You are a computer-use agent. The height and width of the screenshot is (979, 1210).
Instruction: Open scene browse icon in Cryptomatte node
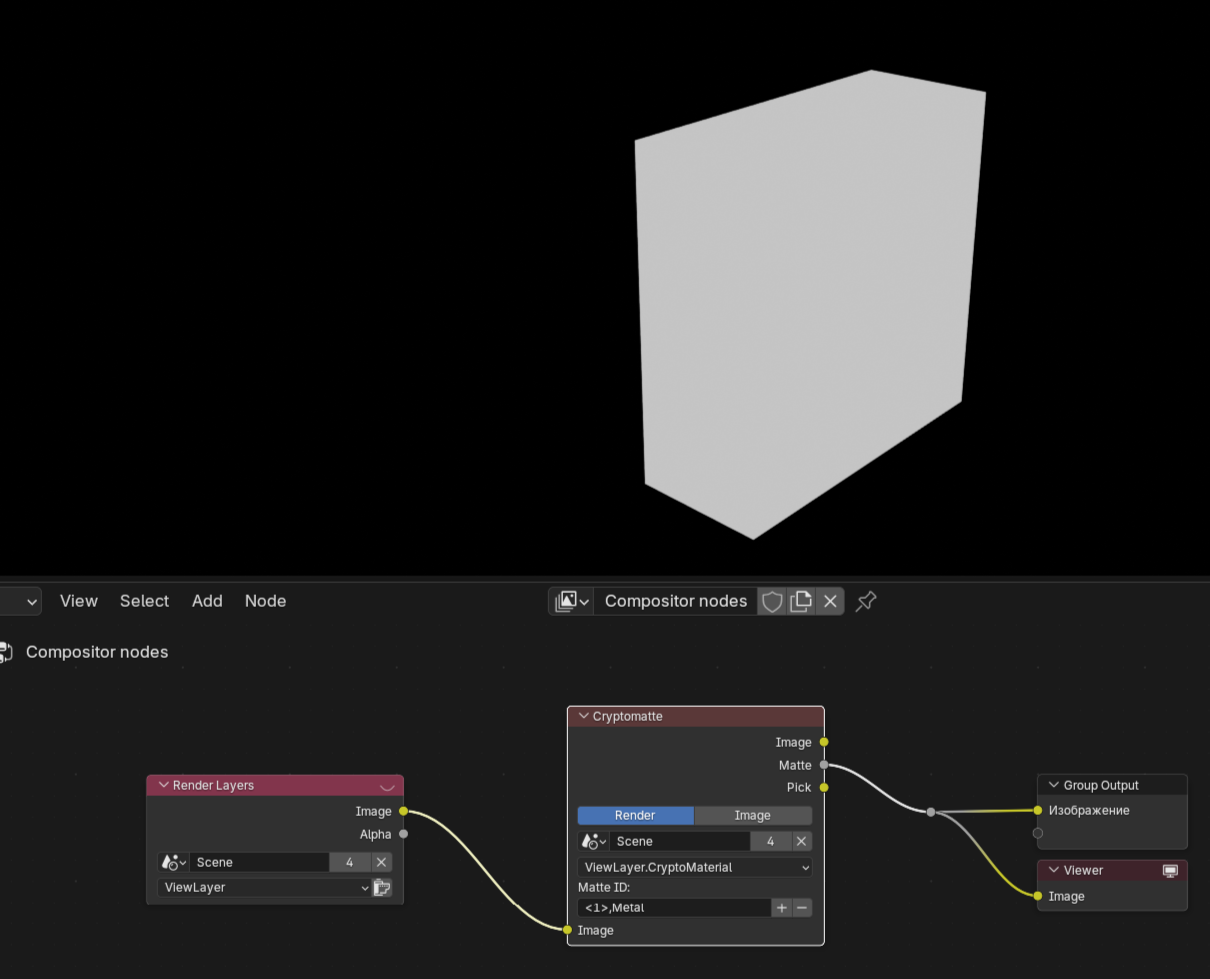pyautogui.click(x=594, y=841)
